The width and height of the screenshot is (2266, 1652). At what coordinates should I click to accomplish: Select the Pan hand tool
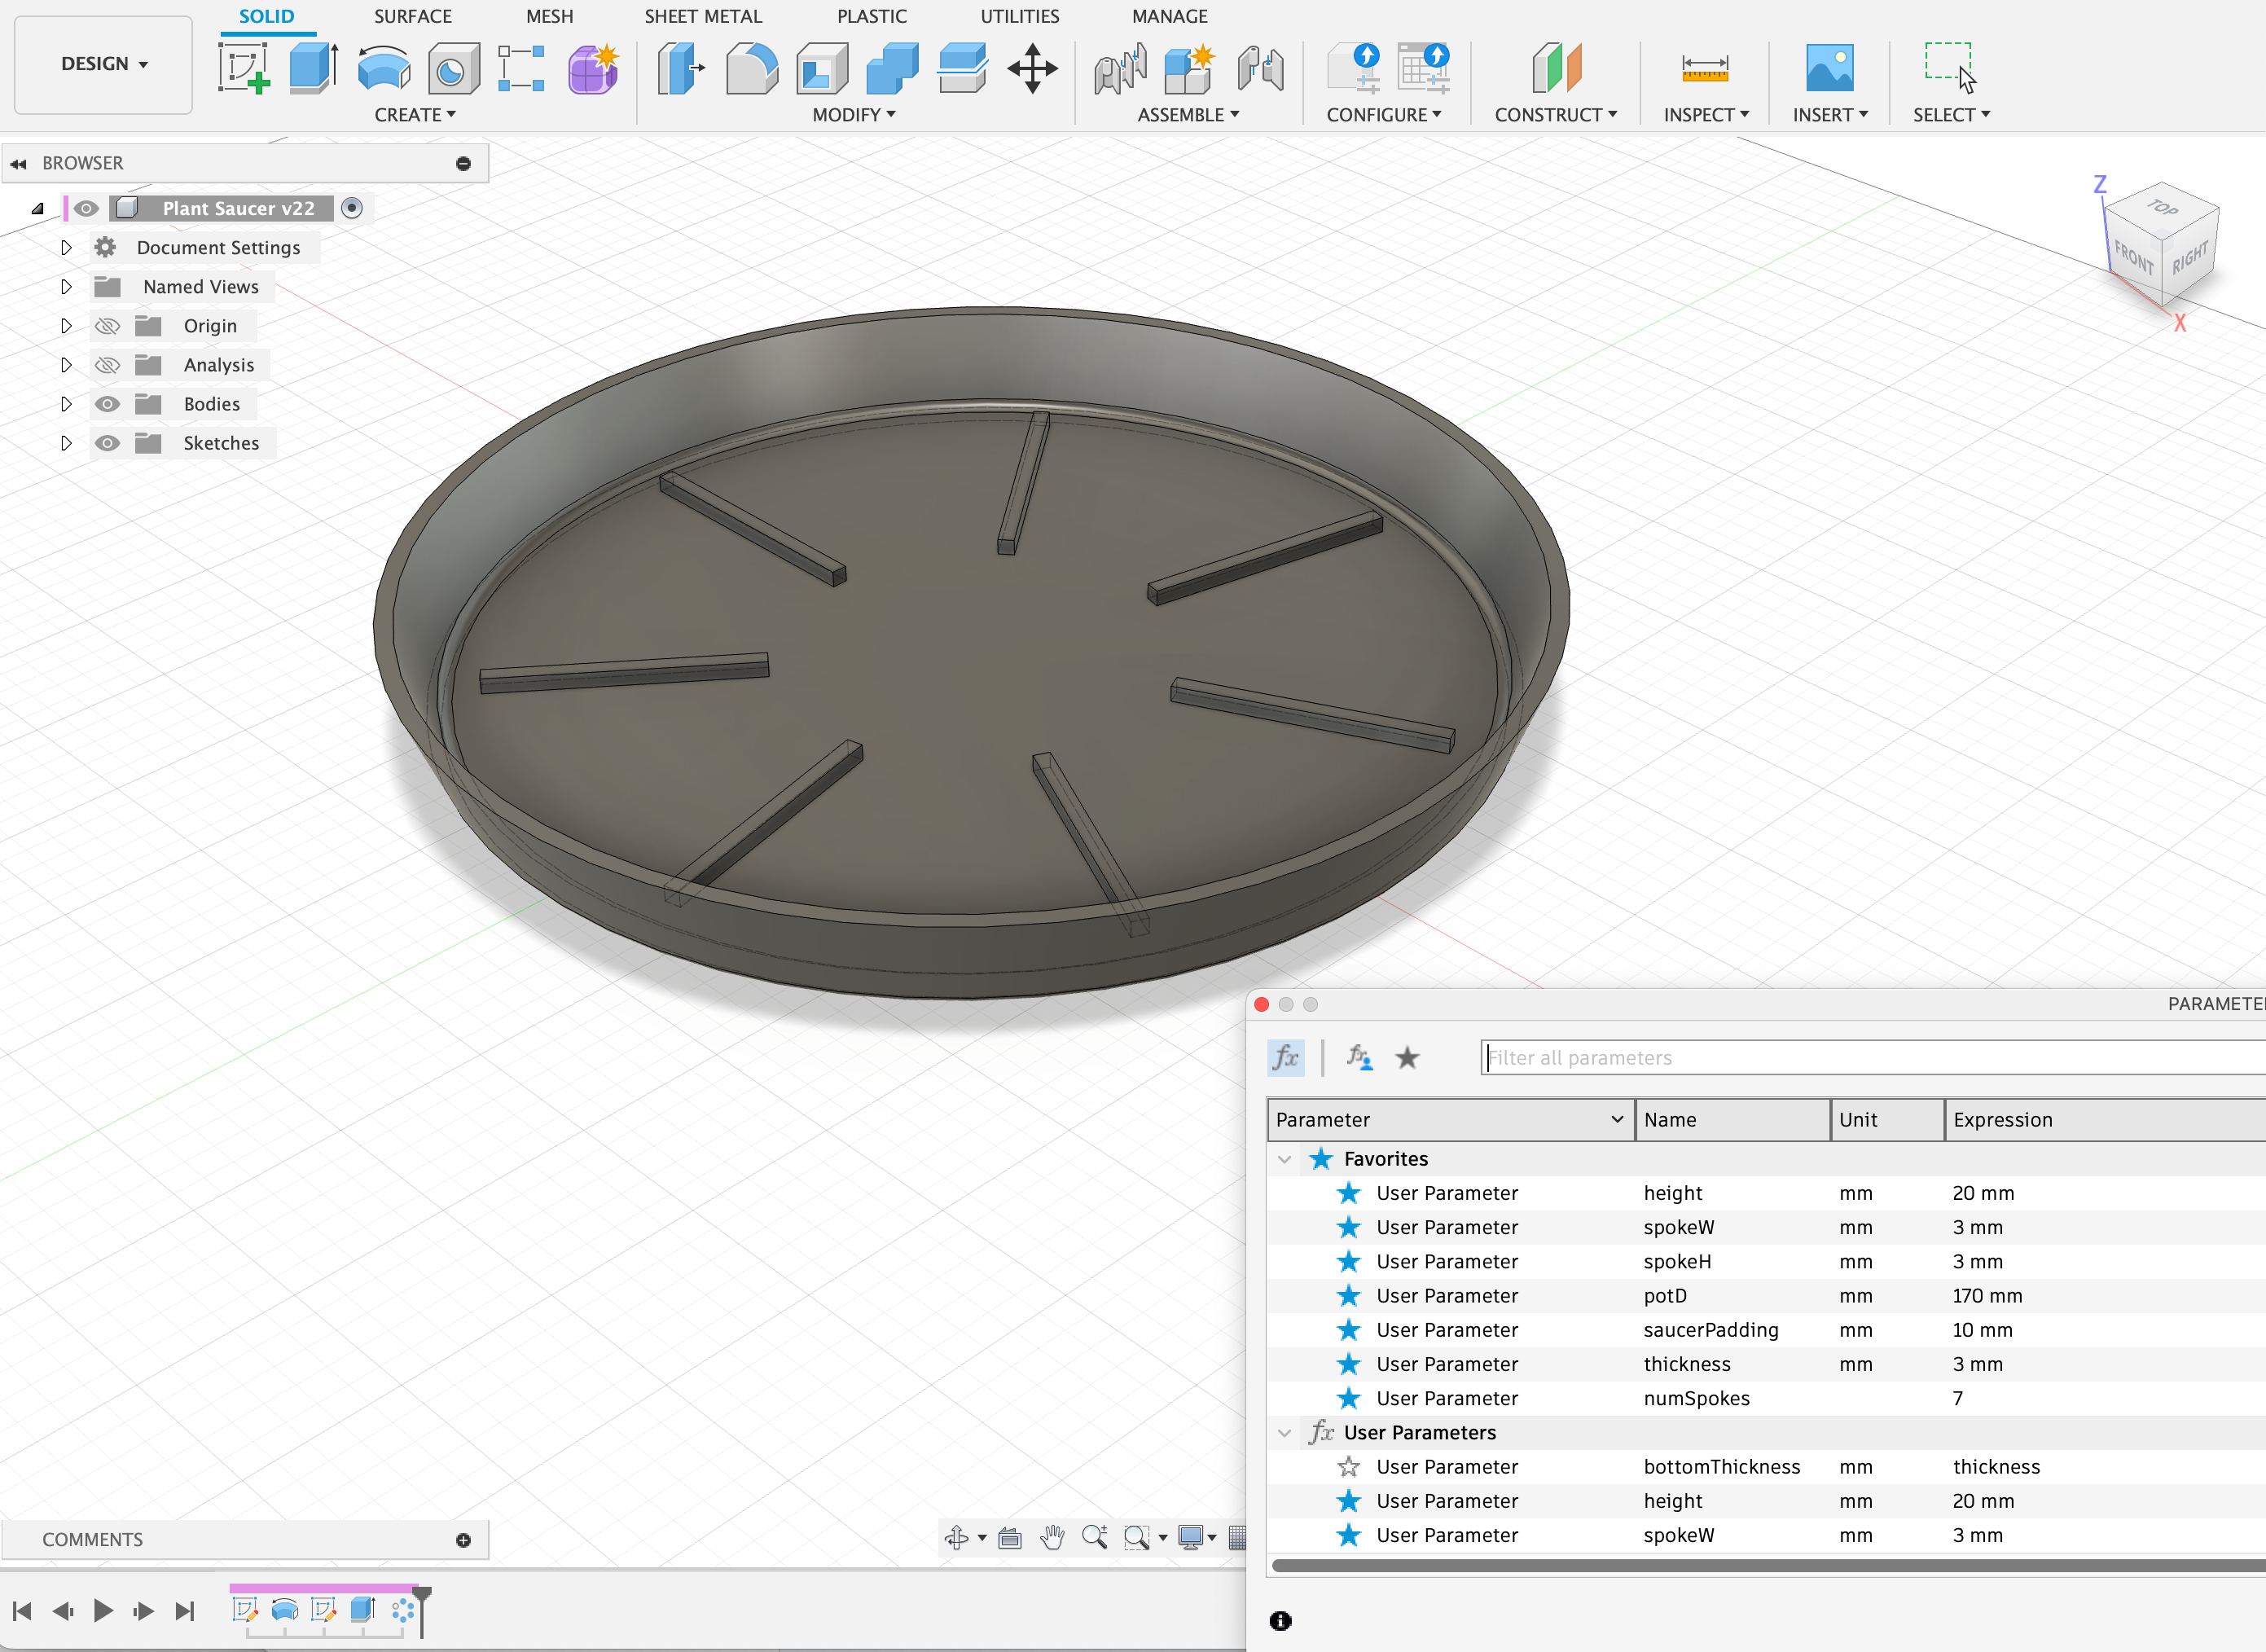pyautogui.click(x=1052, y=1538)
